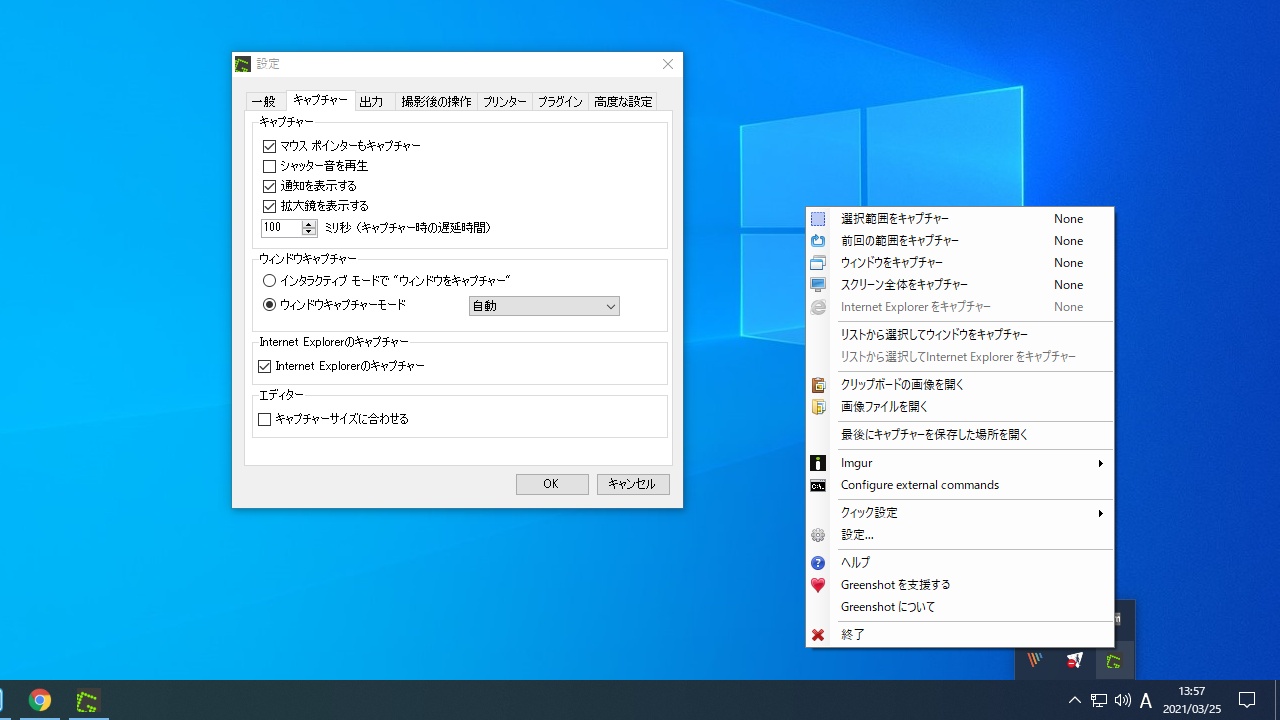Switch to the 一般 tab
The height and width of the screenshot is (720, 1280).
[264, 102]
